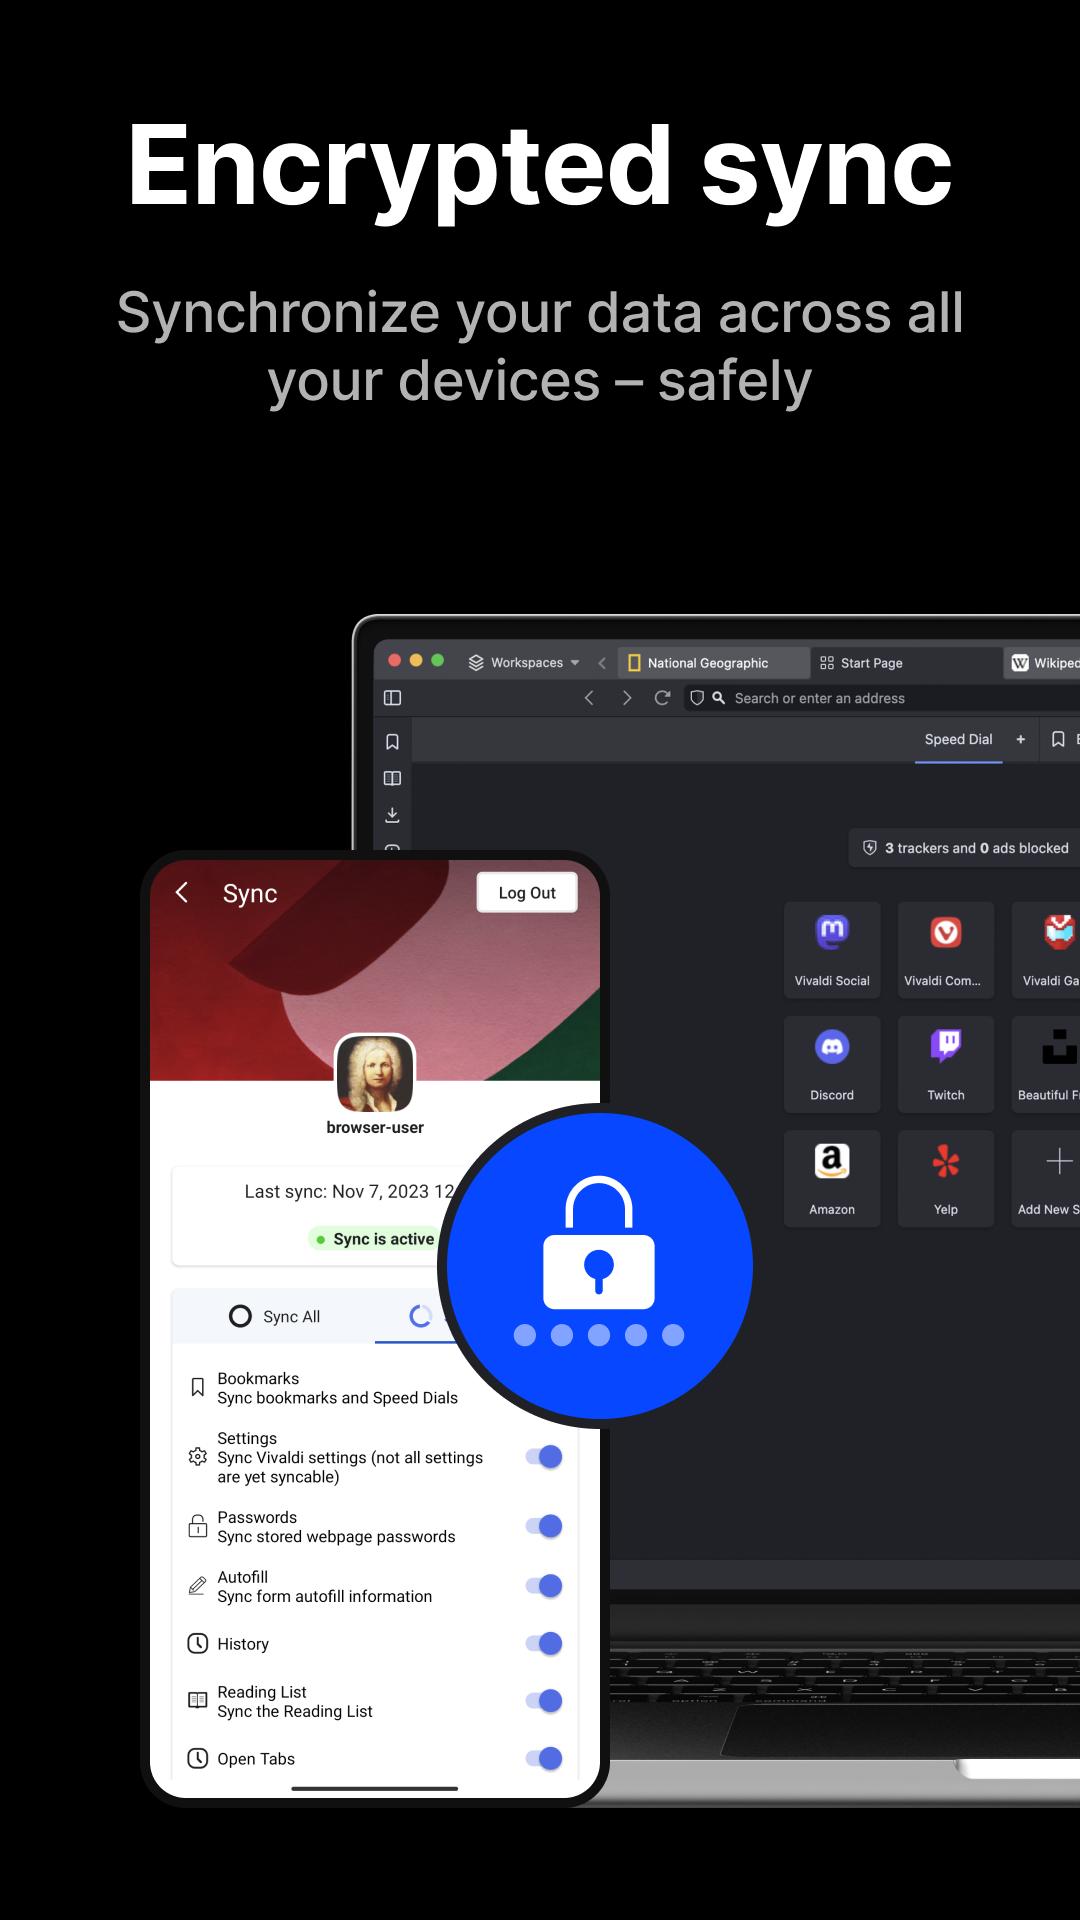The height and width of the screenshot is (1920, 1080).
Task: Open the Bookmarks start page icon
Action: tap(1058, 739)
